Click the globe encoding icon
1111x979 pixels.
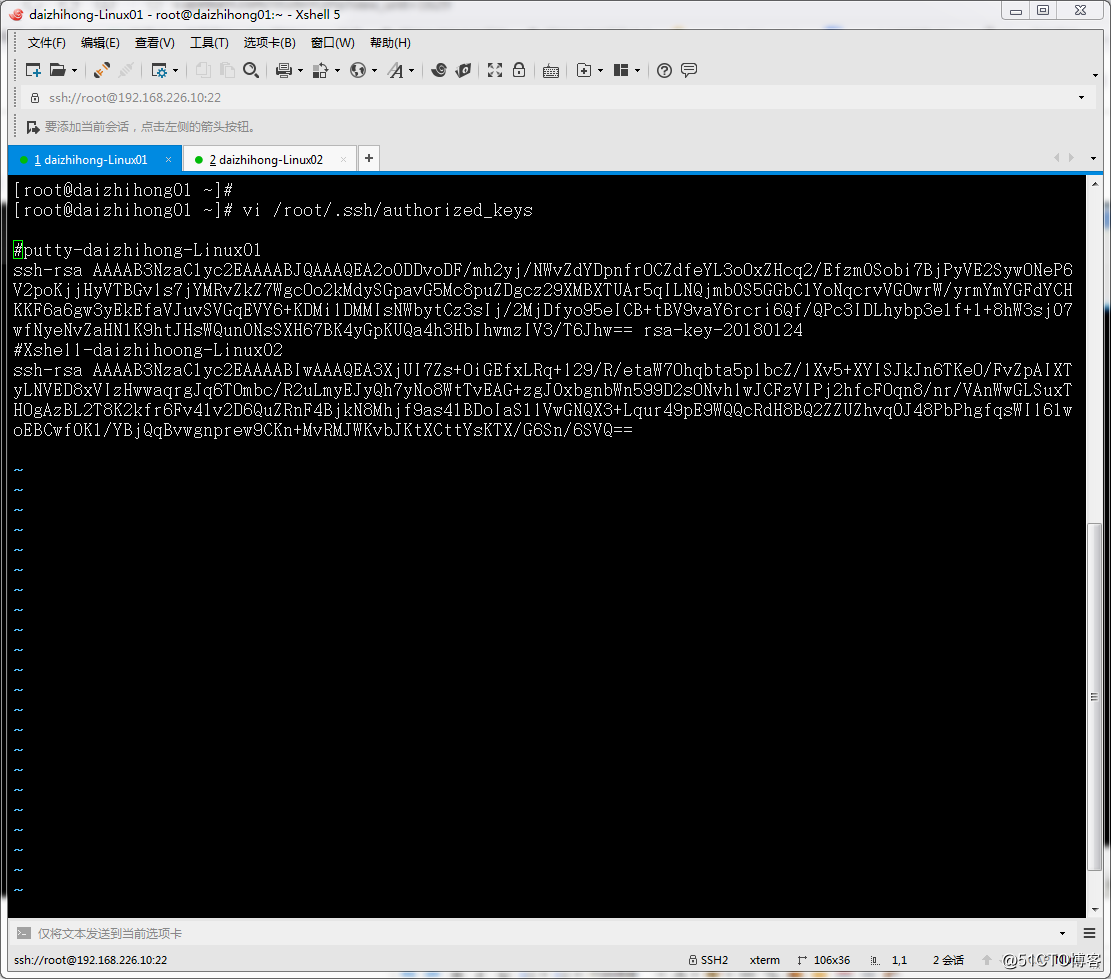(358, 70)
